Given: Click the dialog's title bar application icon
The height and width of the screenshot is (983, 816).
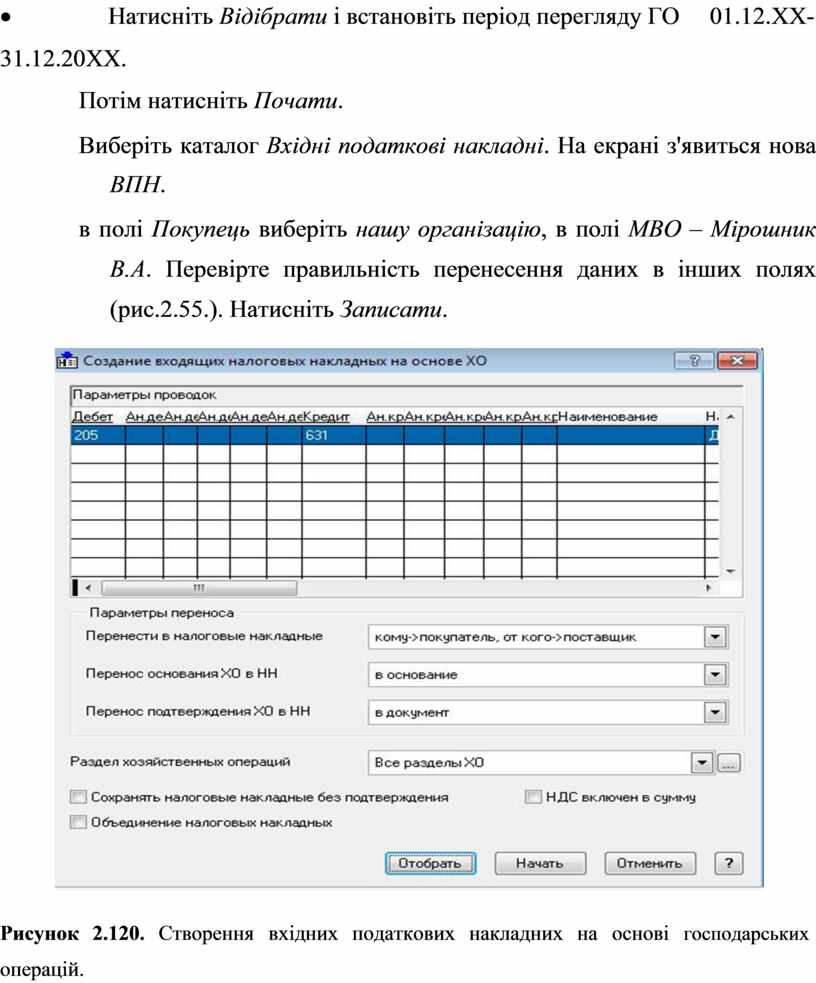Looking at the screenshot, I should point(66,360).
